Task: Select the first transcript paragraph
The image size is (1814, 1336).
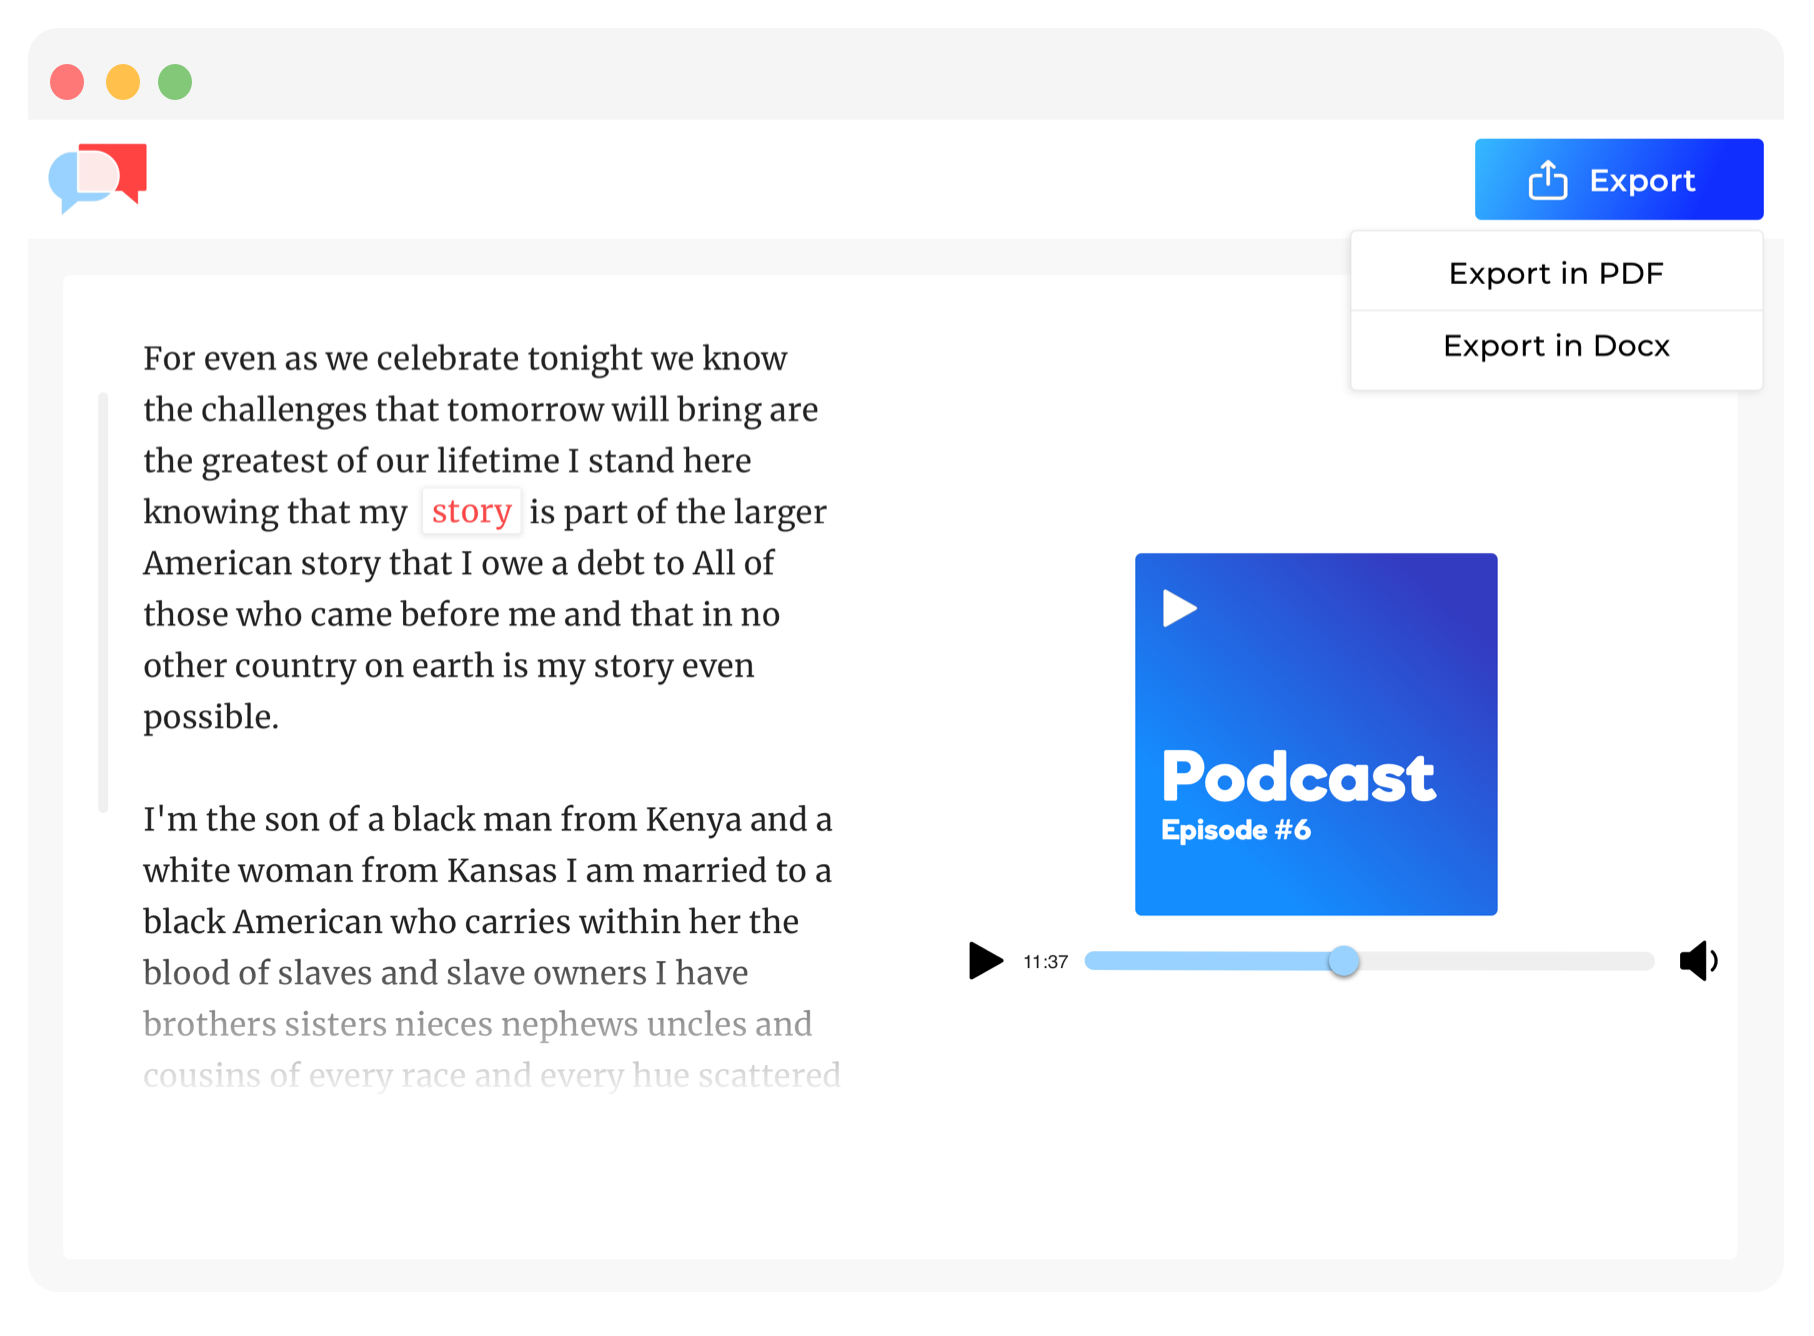Action: pyautogui.click(x=480, y=535)
